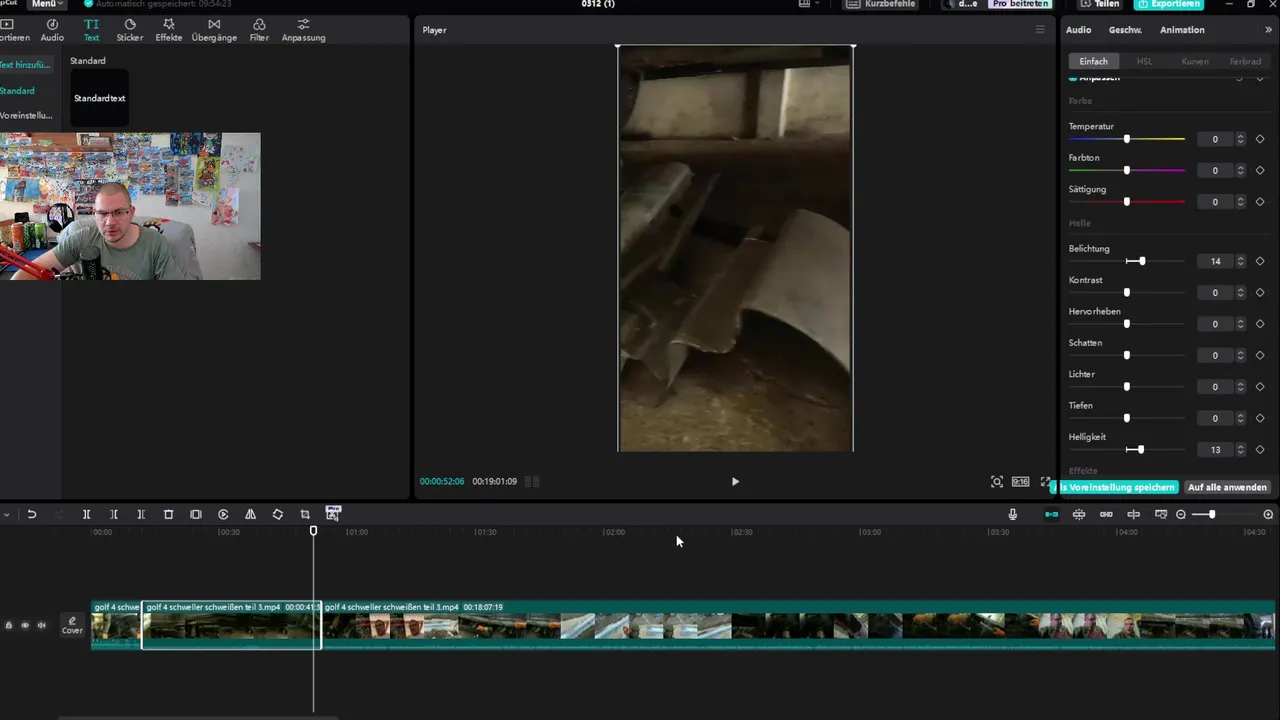Viewport: 1280px width, 720px height.
Task: Open the Anpassung tab in the top toolbar
Action: (303, 30)
